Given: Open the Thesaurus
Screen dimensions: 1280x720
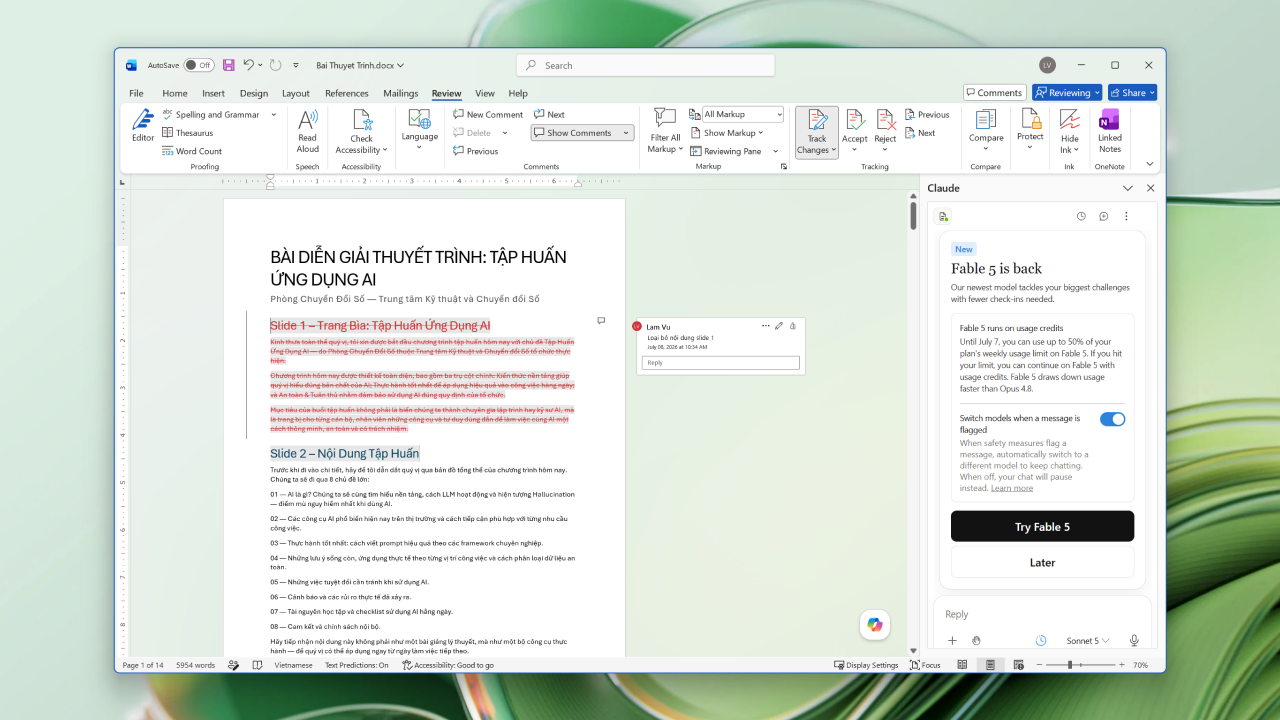Looking at the screenshot, I should [x=187, y=133].
